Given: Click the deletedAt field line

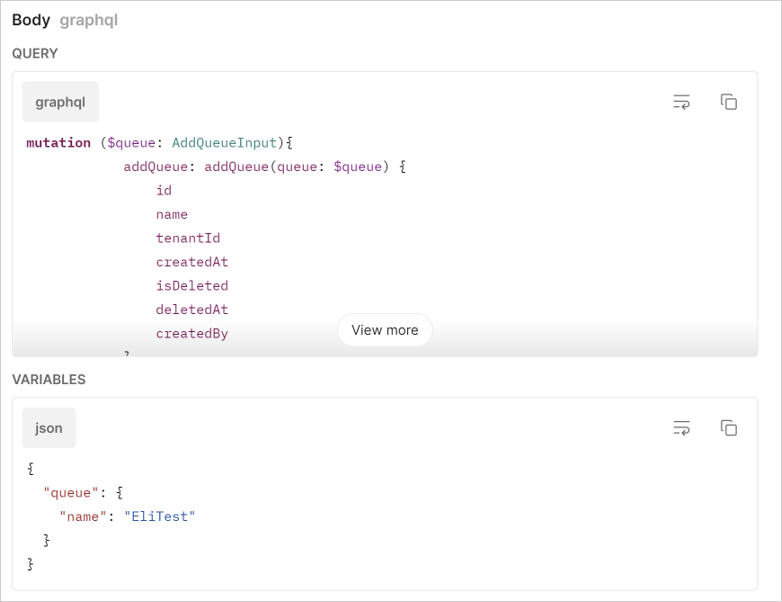Looking at the screenshot, I should [192, 310].
